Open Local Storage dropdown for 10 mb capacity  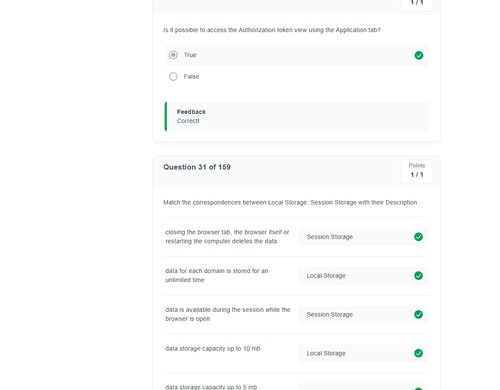tap(363, 353)
